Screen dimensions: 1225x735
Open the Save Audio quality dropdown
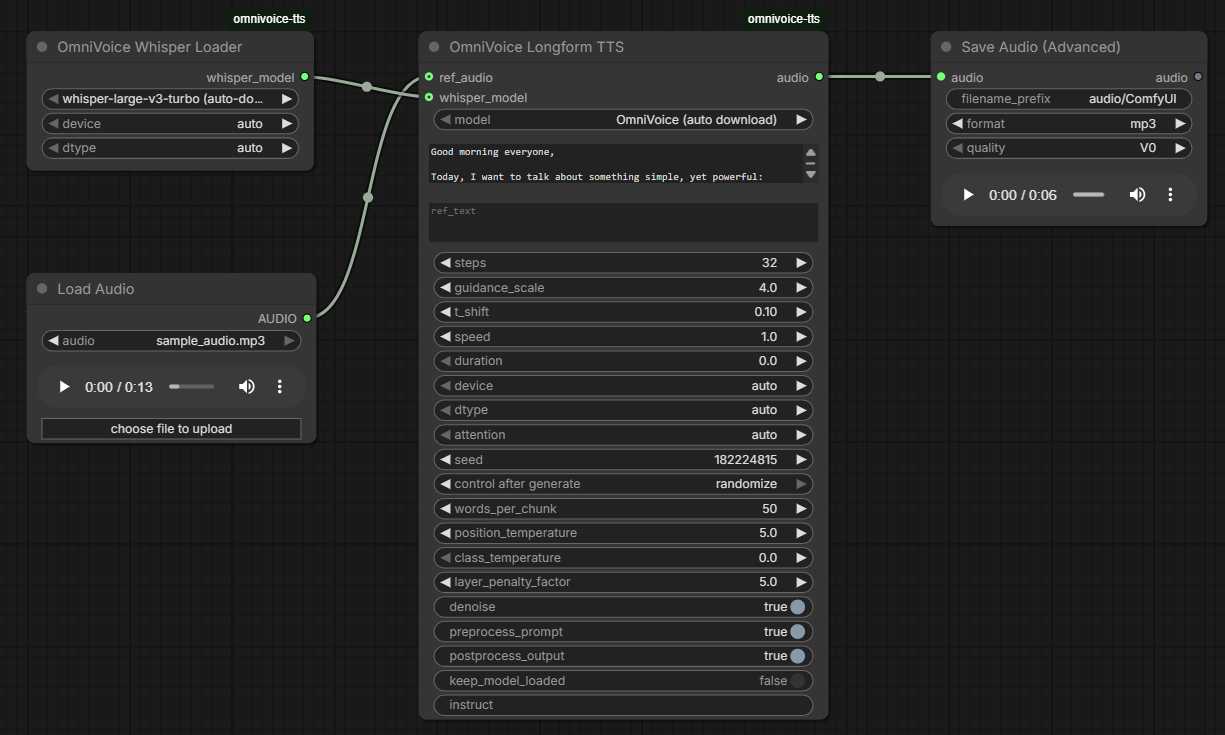tap(1068, 148)
